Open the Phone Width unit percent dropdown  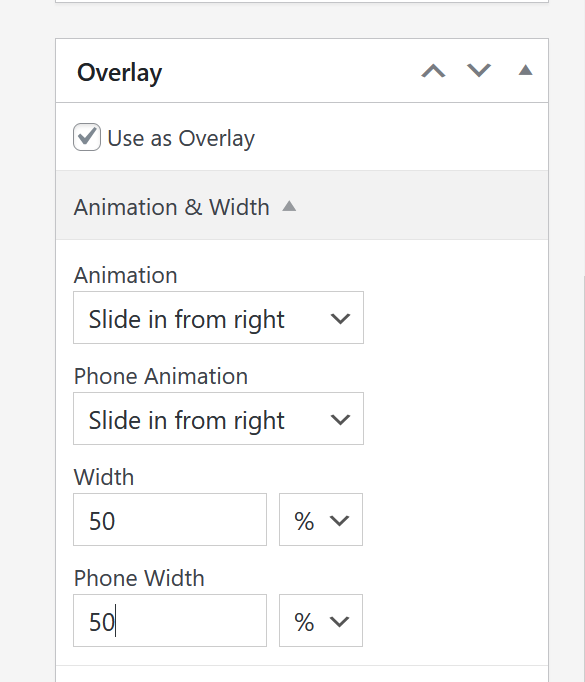(x=321, y=621)
